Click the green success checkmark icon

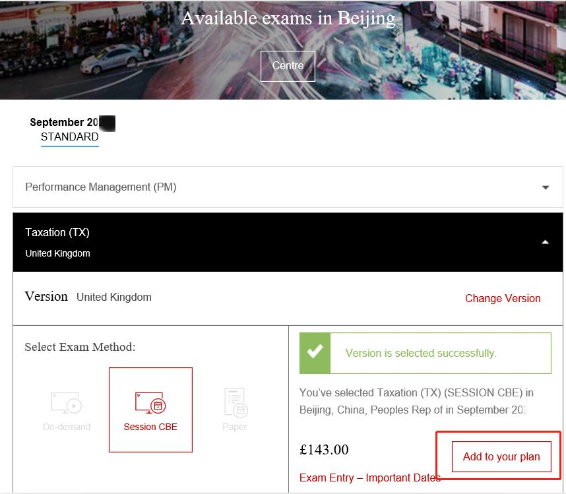[x=315, y=353]
